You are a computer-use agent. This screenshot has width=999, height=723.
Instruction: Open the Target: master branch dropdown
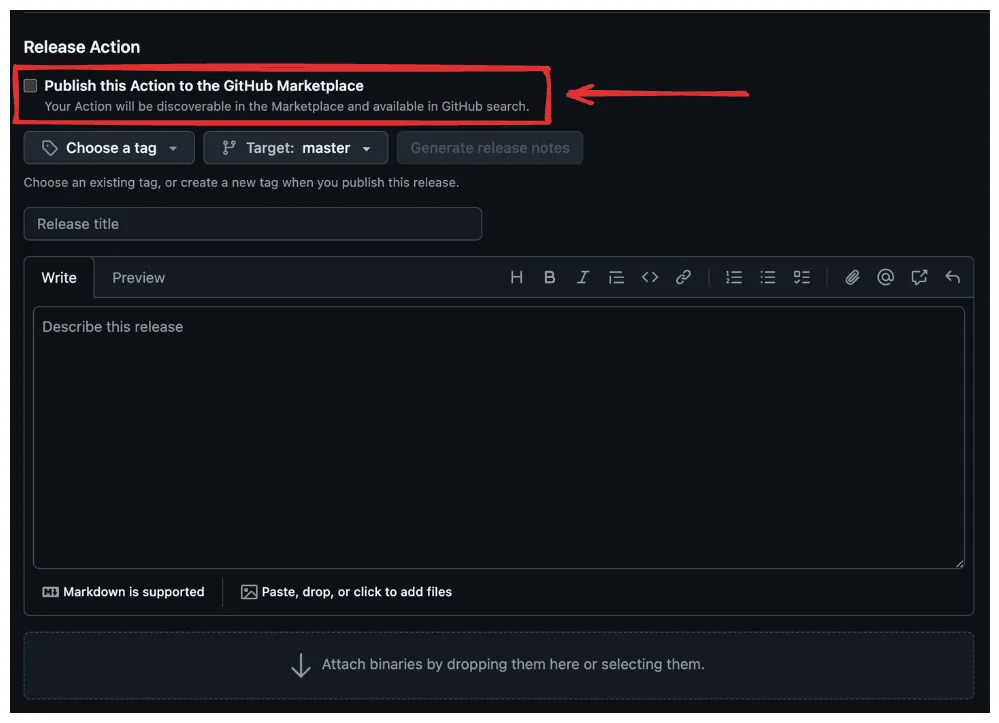pos(296,148)
